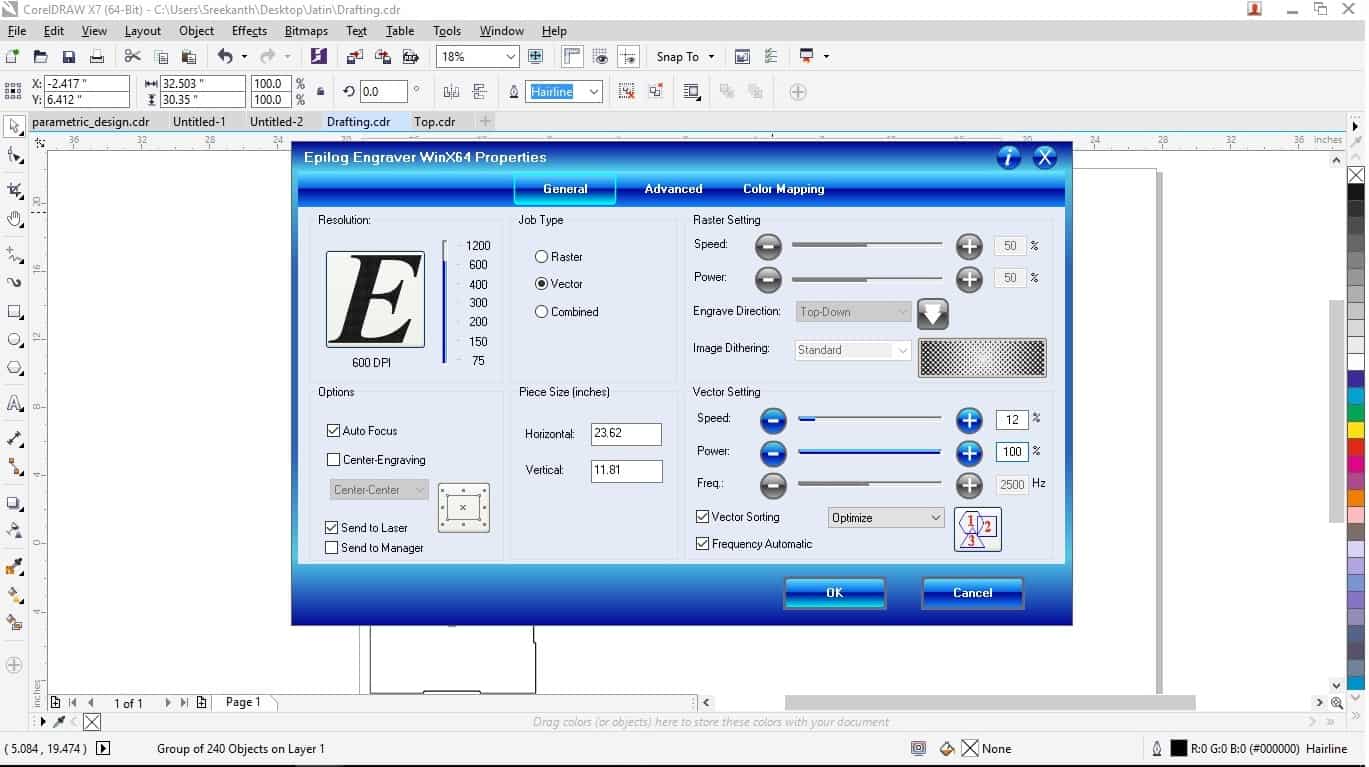The width and height of the screenshot is (1369, 767).
Task: Click the Horizontal piece size field
Action: (x=626, y=434)
